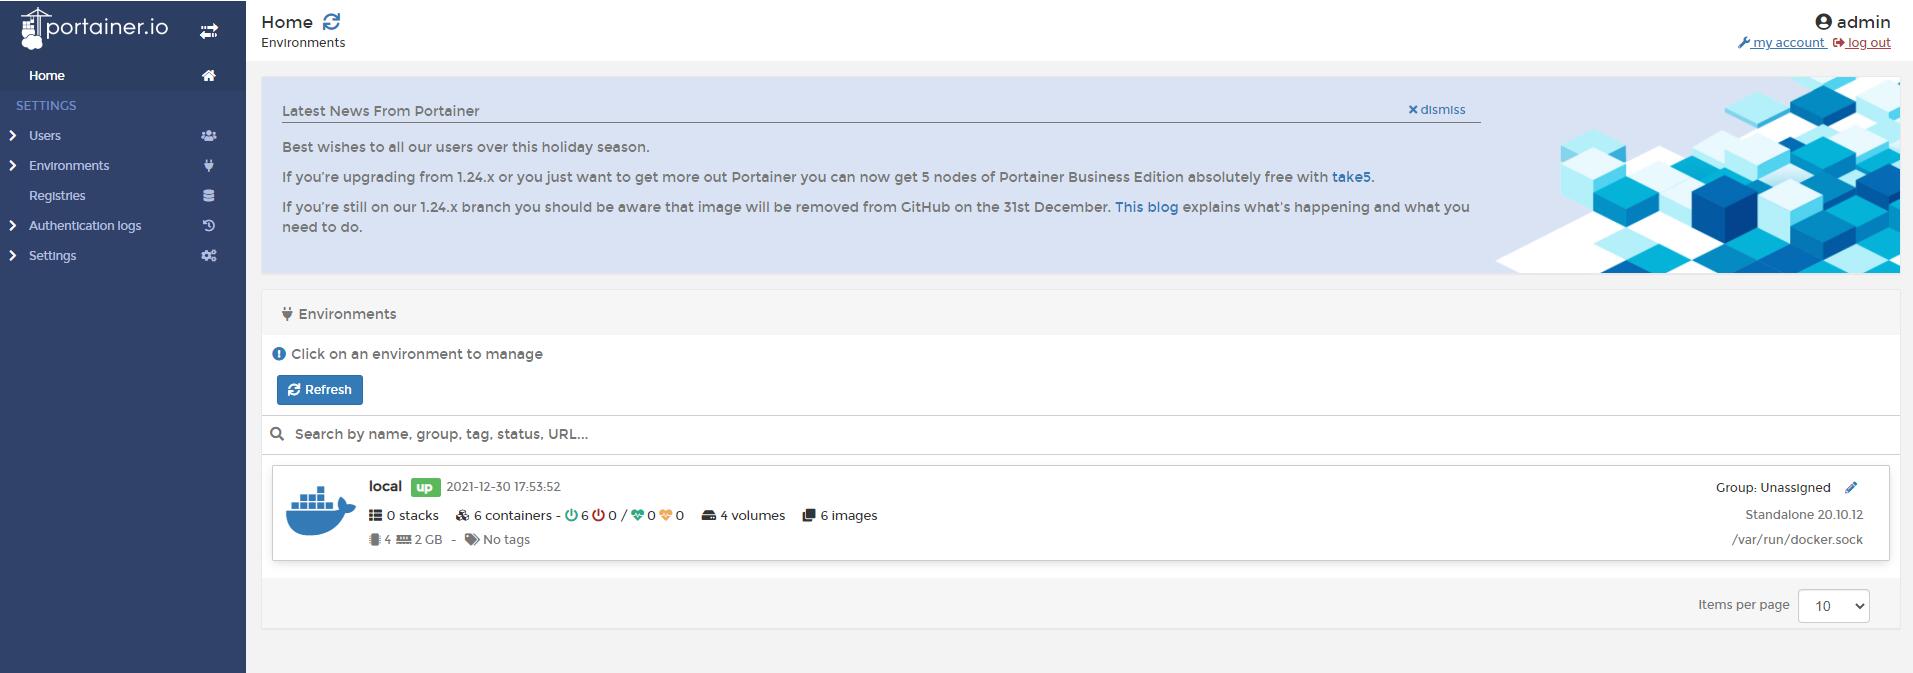Click the Registries database icon
Screen dimensions: 1913x673
pos(208,196)
